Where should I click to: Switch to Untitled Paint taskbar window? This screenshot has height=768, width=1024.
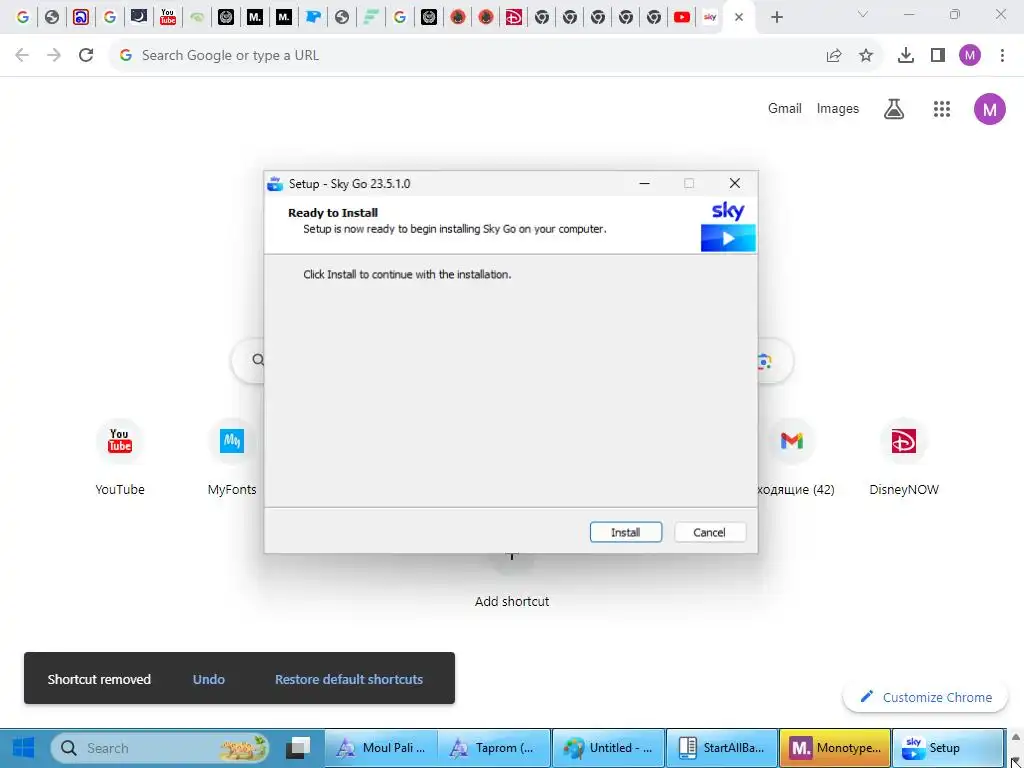pos(609,748)
